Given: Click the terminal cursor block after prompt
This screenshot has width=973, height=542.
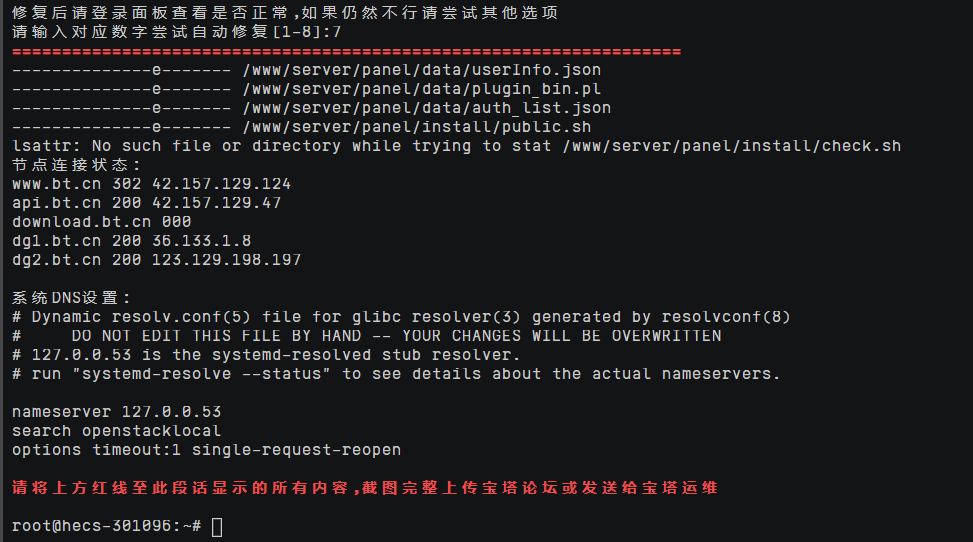Looking at the screenshot, I should (x=217, y=527).
